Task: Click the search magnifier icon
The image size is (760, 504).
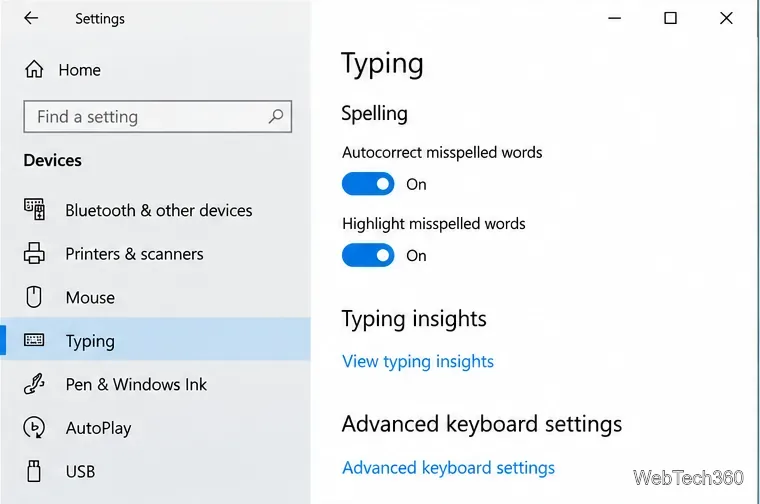Action: click(276, 116)
